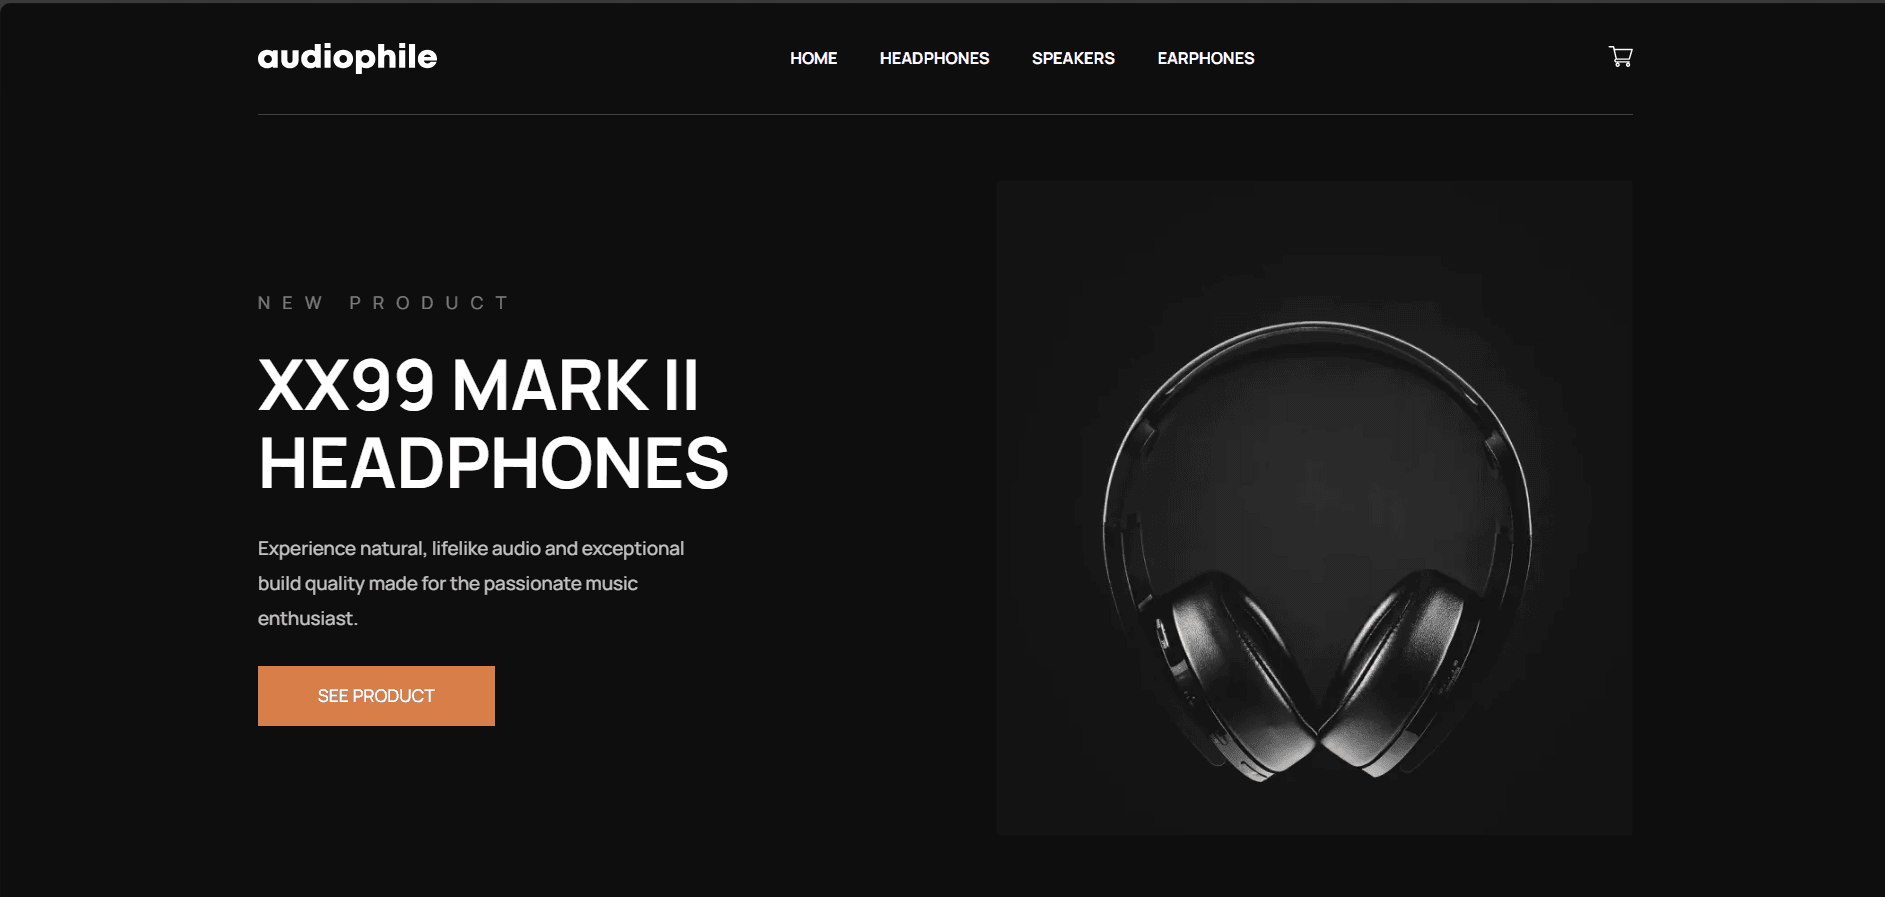This screenshot has width=1885, height=897.
Task: Click the audiophile logo
Action: pyautogui.click(x=347, y=58)
